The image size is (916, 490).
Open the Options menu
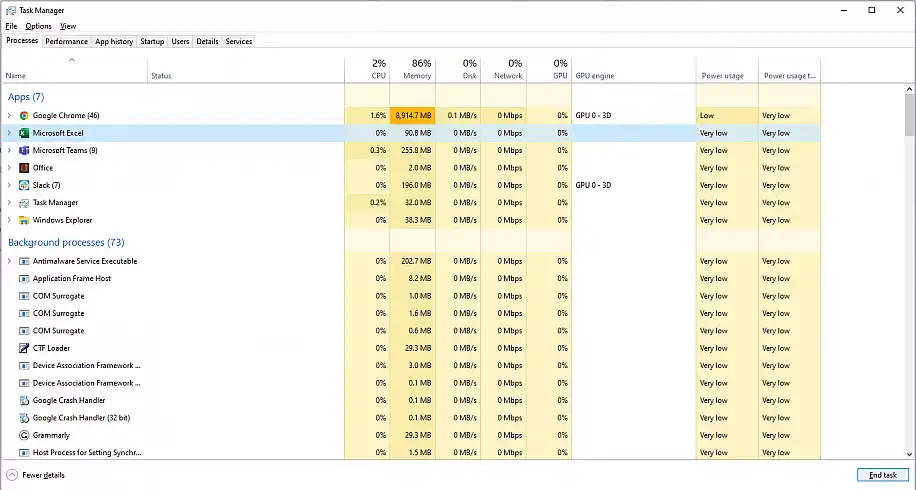pos(39,26)
